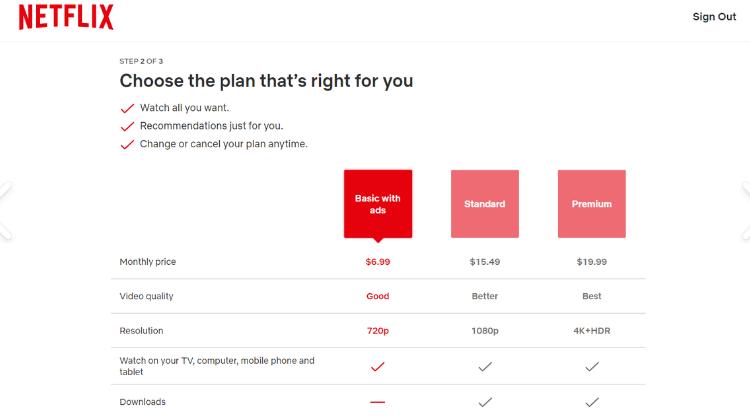750x420 pixels.
Task: Choose the Standard plan tile
Action: pos(484,204)
